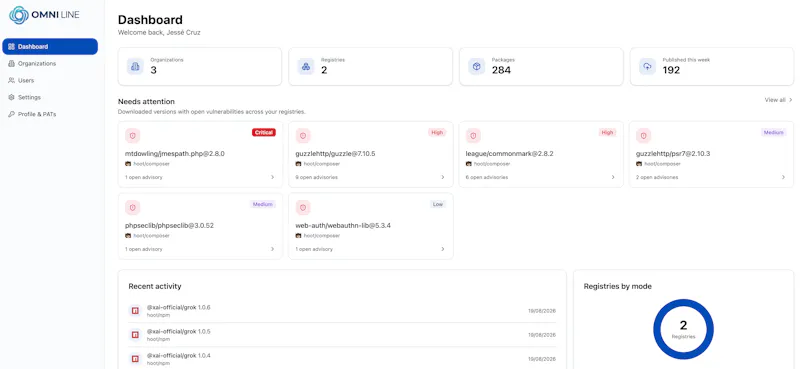The width and height of the screenshot is (800, 369).
Task: Click the shield icon on guzzlehttp/psr7 card
Action: [x=644, y=136]
